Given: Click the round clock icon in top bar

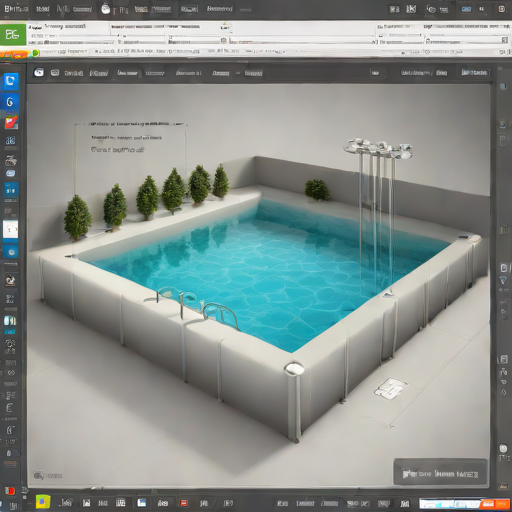Looking at the screenshot, I should [106, 9].
